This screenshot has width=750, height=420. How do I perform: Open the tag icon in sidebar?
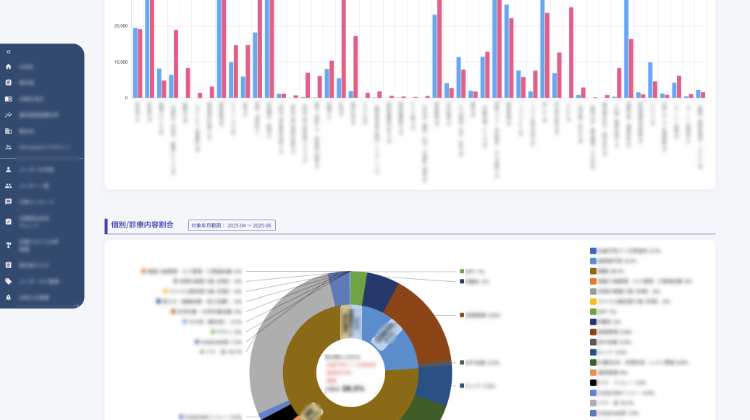point(9,281)
